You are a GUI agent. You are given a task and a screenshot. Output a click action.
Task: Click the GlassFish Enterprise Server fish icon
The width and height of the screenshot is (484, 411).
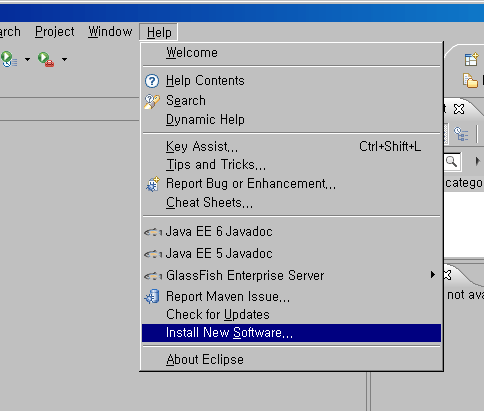tap(153, 276)
